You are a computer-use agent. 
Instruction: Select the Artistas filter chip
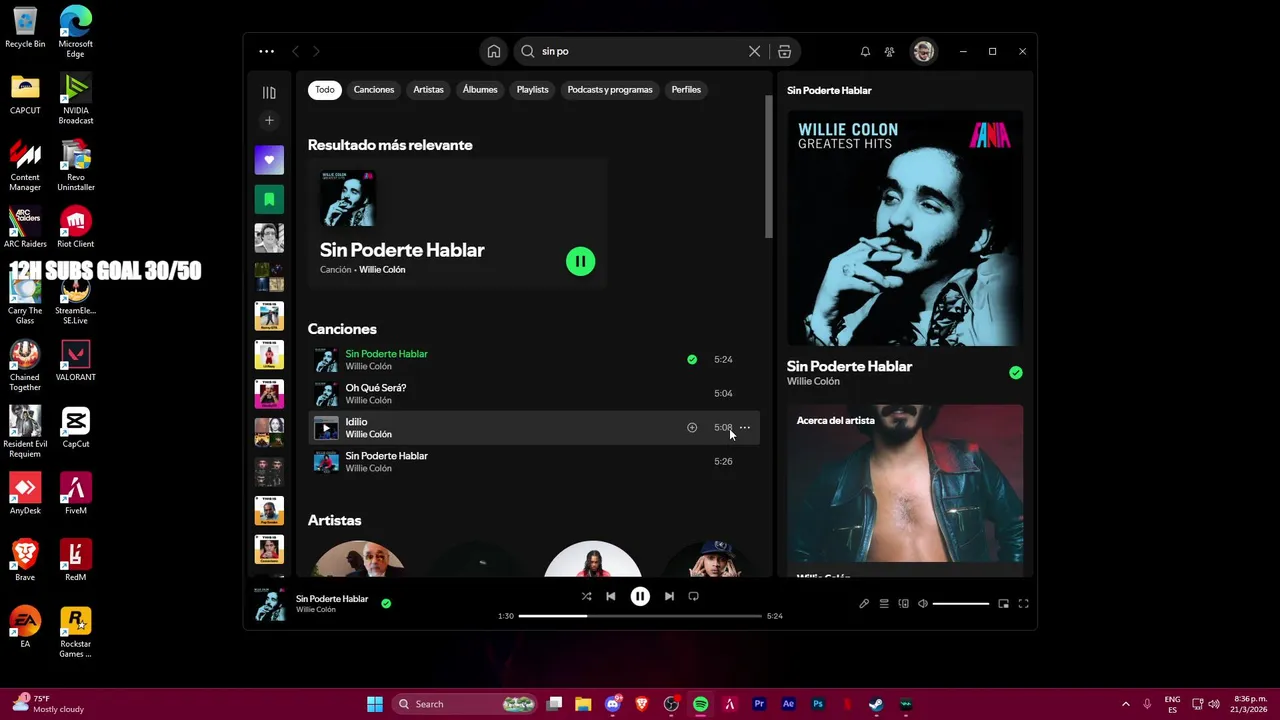click(428, 90)
